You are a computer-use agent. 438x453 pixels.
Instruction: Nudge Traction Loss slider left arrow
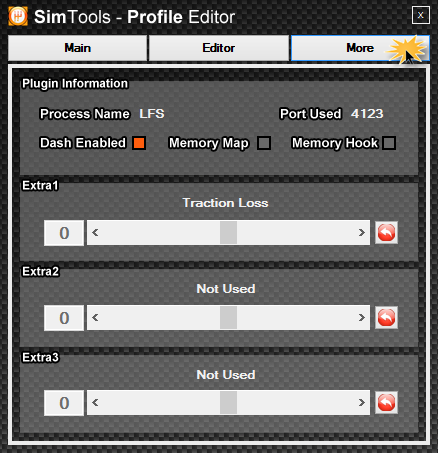coord(95,232)
